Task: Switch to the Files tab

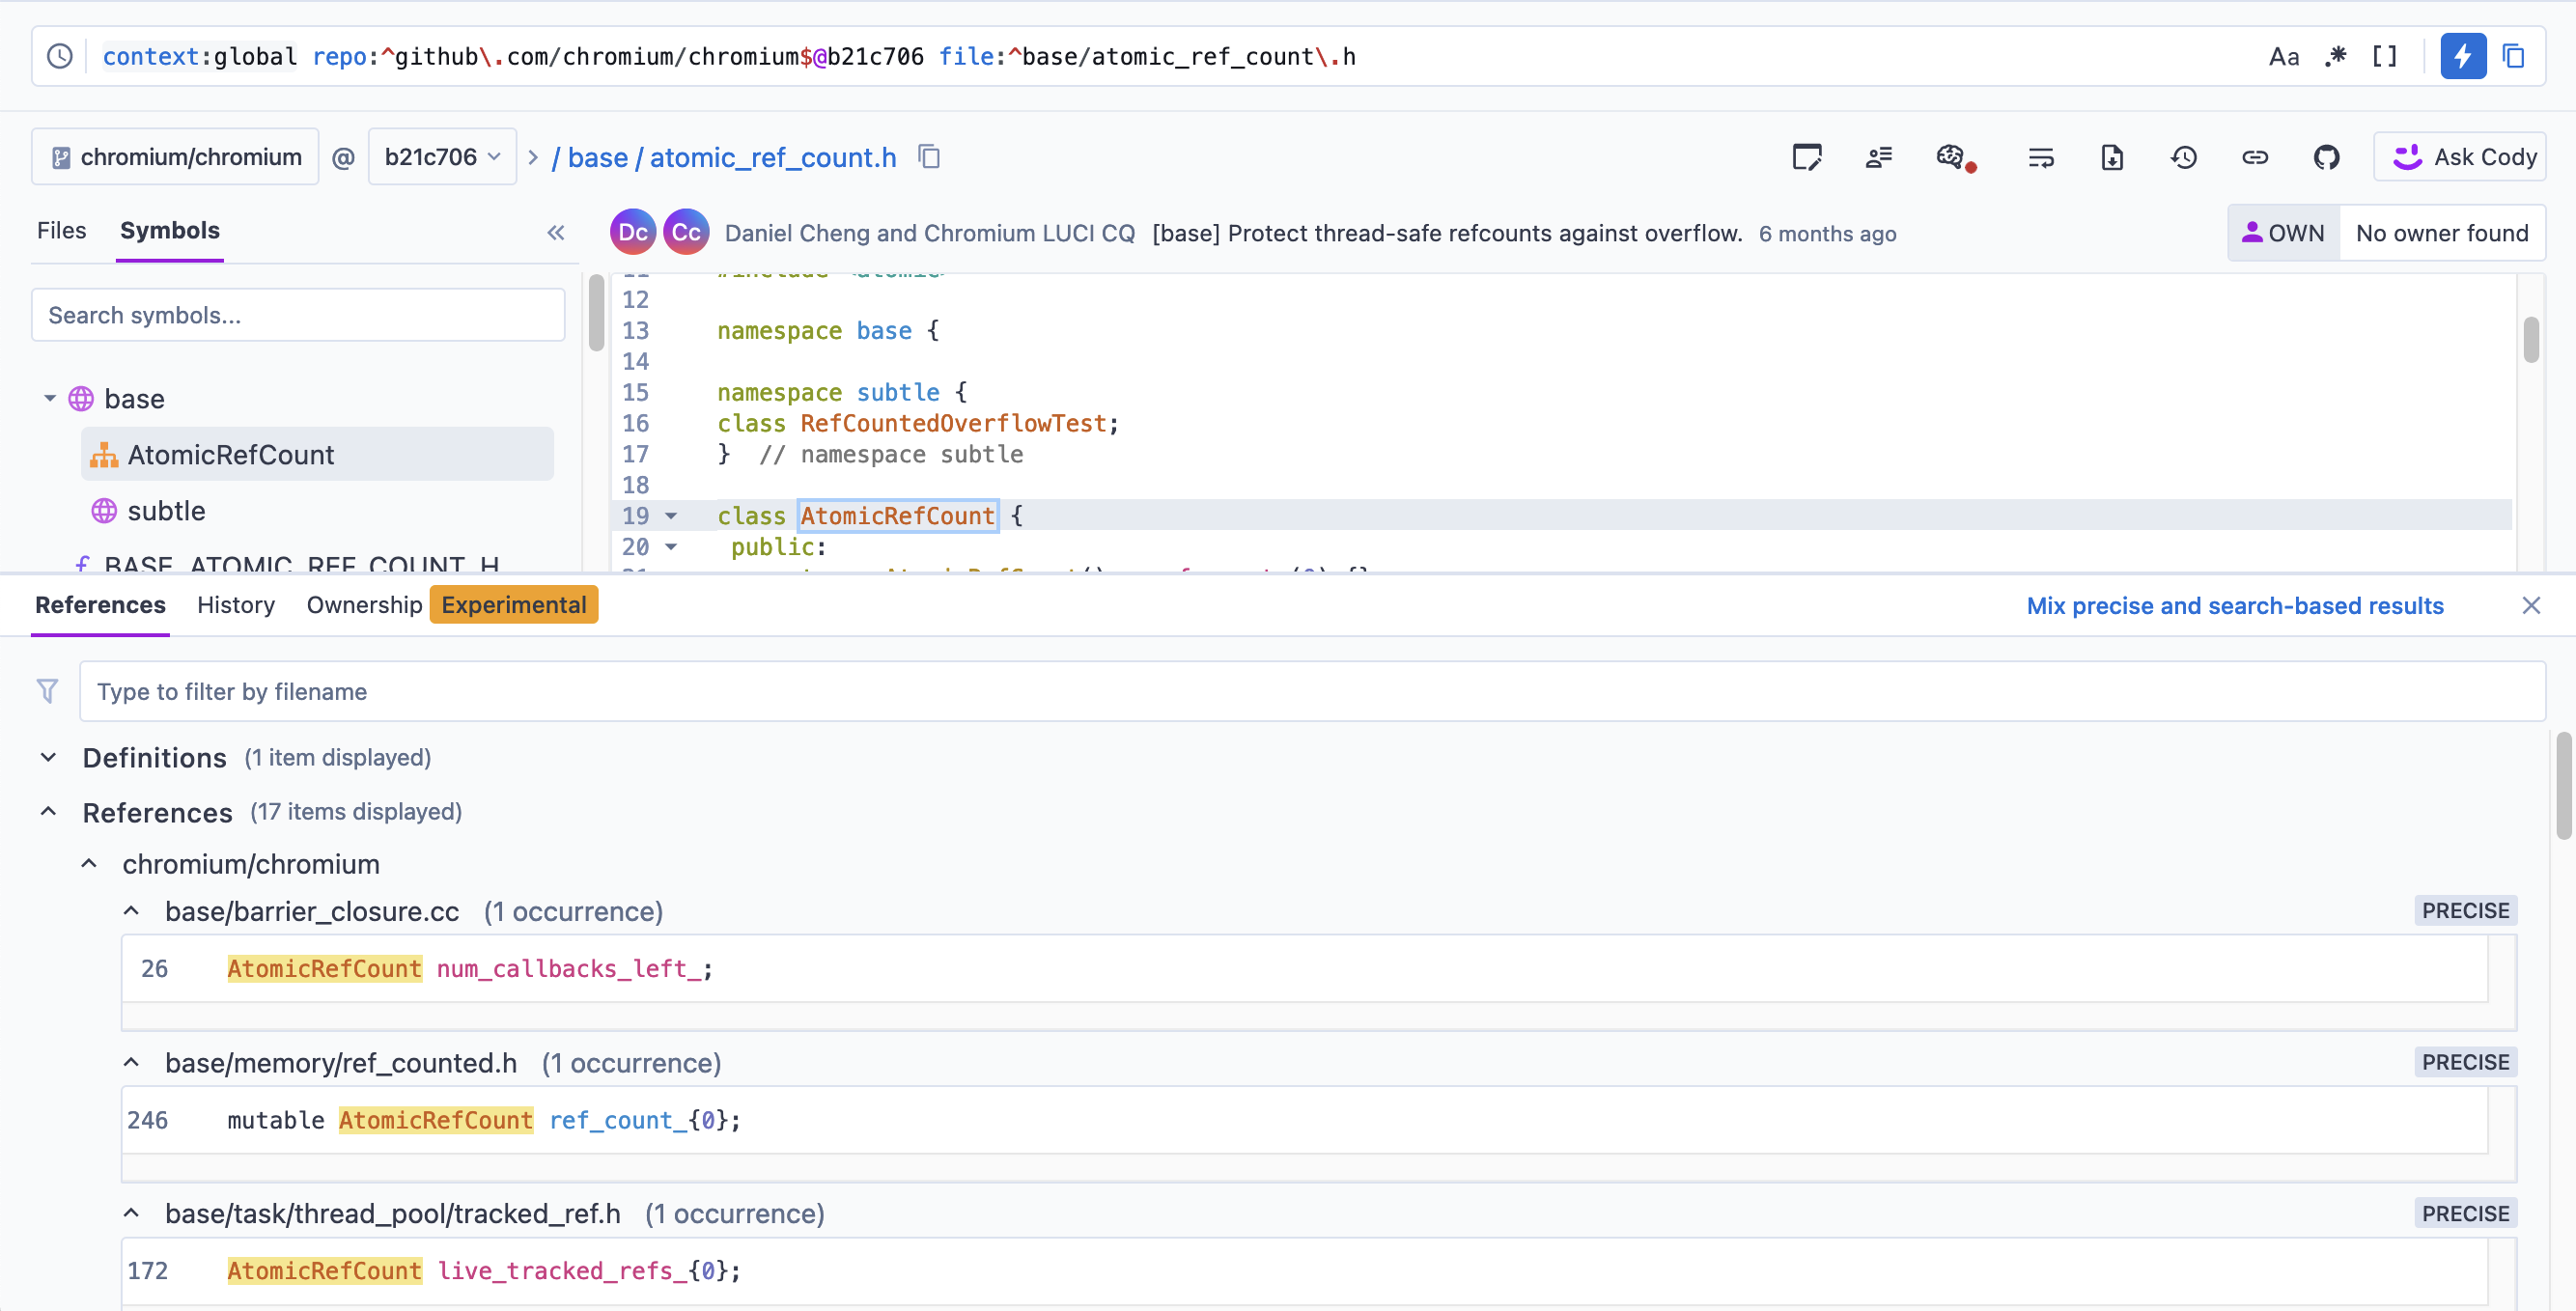Action: click(x=61, y=231)
